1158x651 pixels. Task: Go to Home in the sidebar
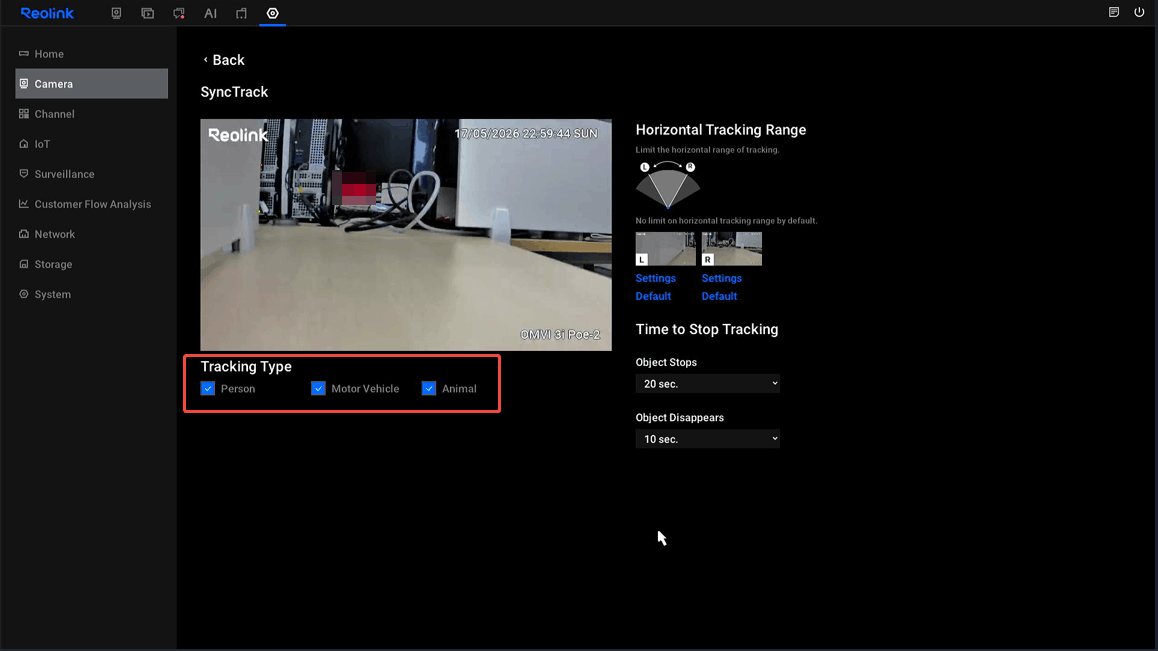pos(92,54)
